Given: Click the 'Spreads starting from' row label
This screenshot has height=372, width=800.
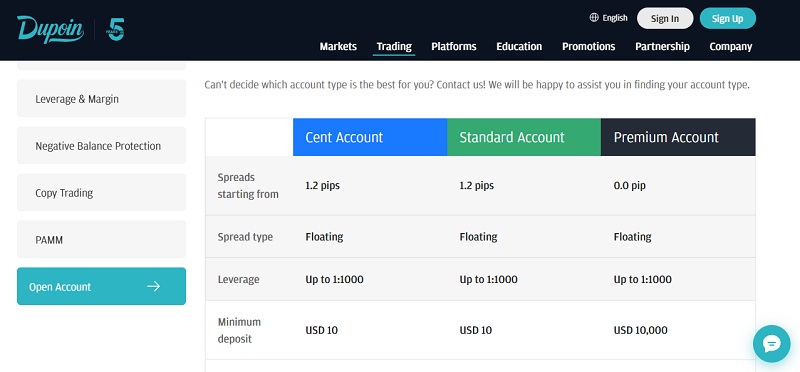Looking at the screenshot, I should point(248,186).
